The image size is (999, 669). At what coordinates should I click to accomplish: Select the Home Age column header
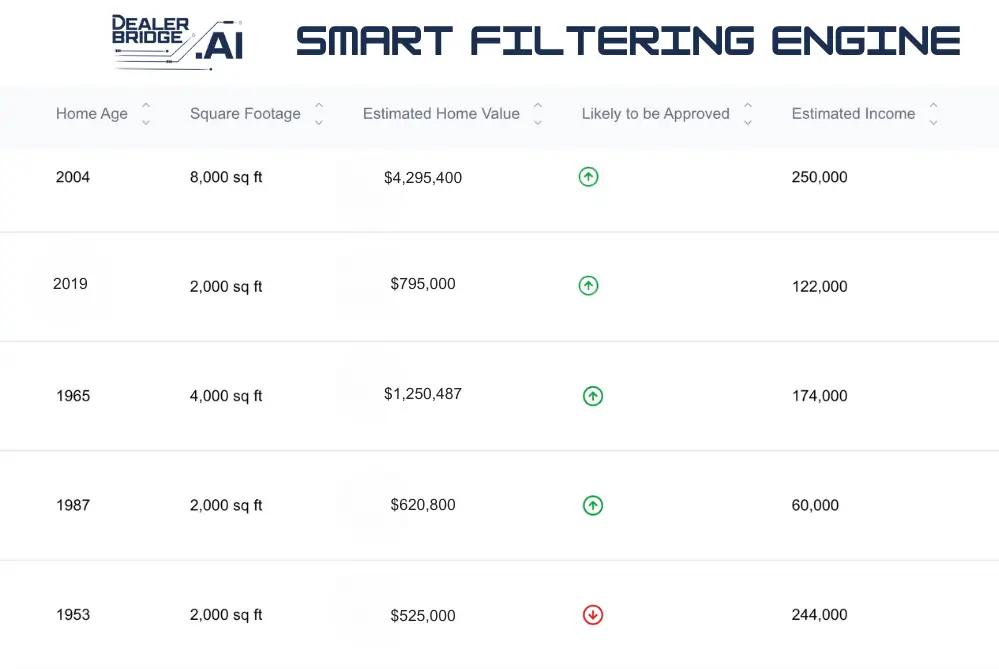(x=92, y=113)
